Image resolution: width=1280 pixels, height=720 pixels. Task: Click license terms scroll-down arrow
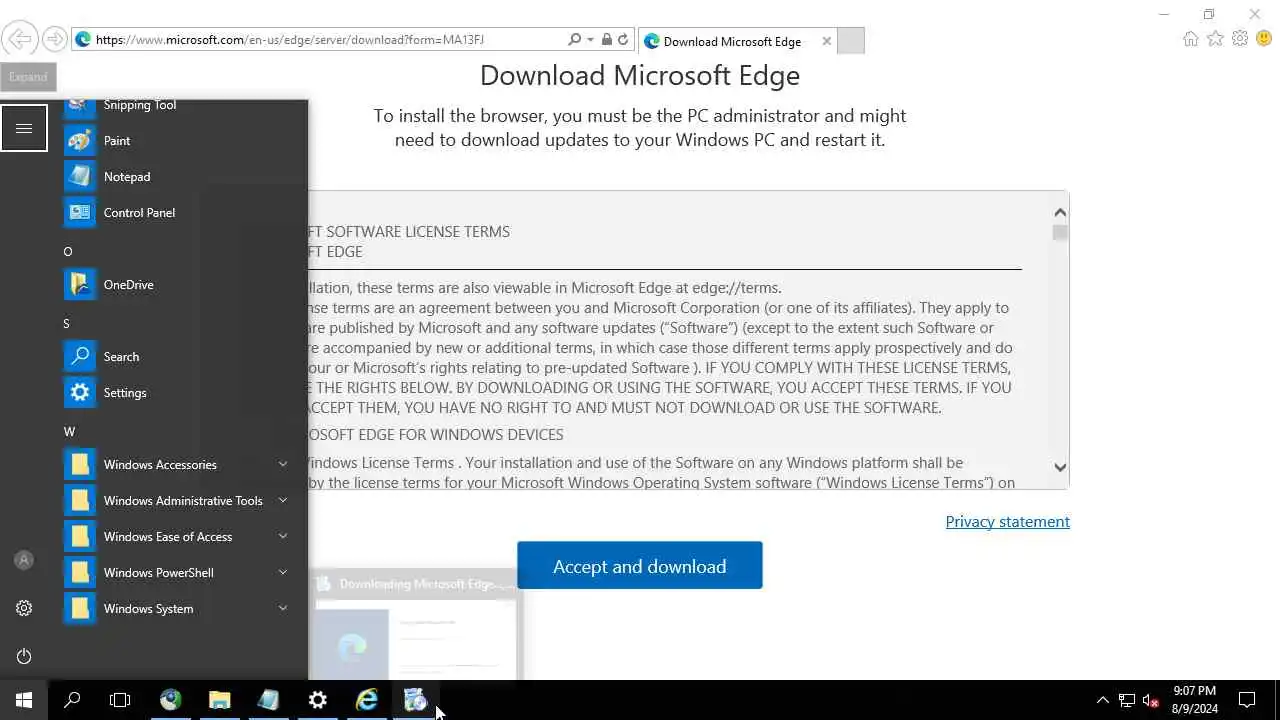pos(1060,467)
